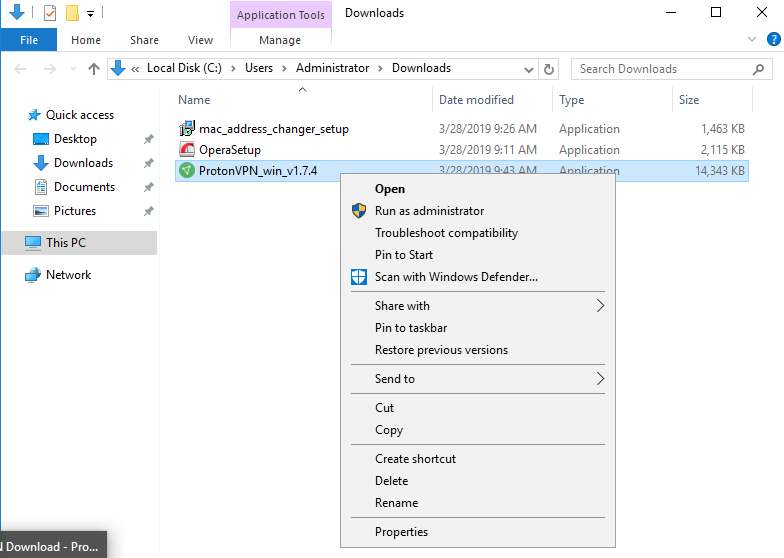
Task: Click the ProtonVPN installer file icon
Action: pyautogui.click(x=187, y=170)
